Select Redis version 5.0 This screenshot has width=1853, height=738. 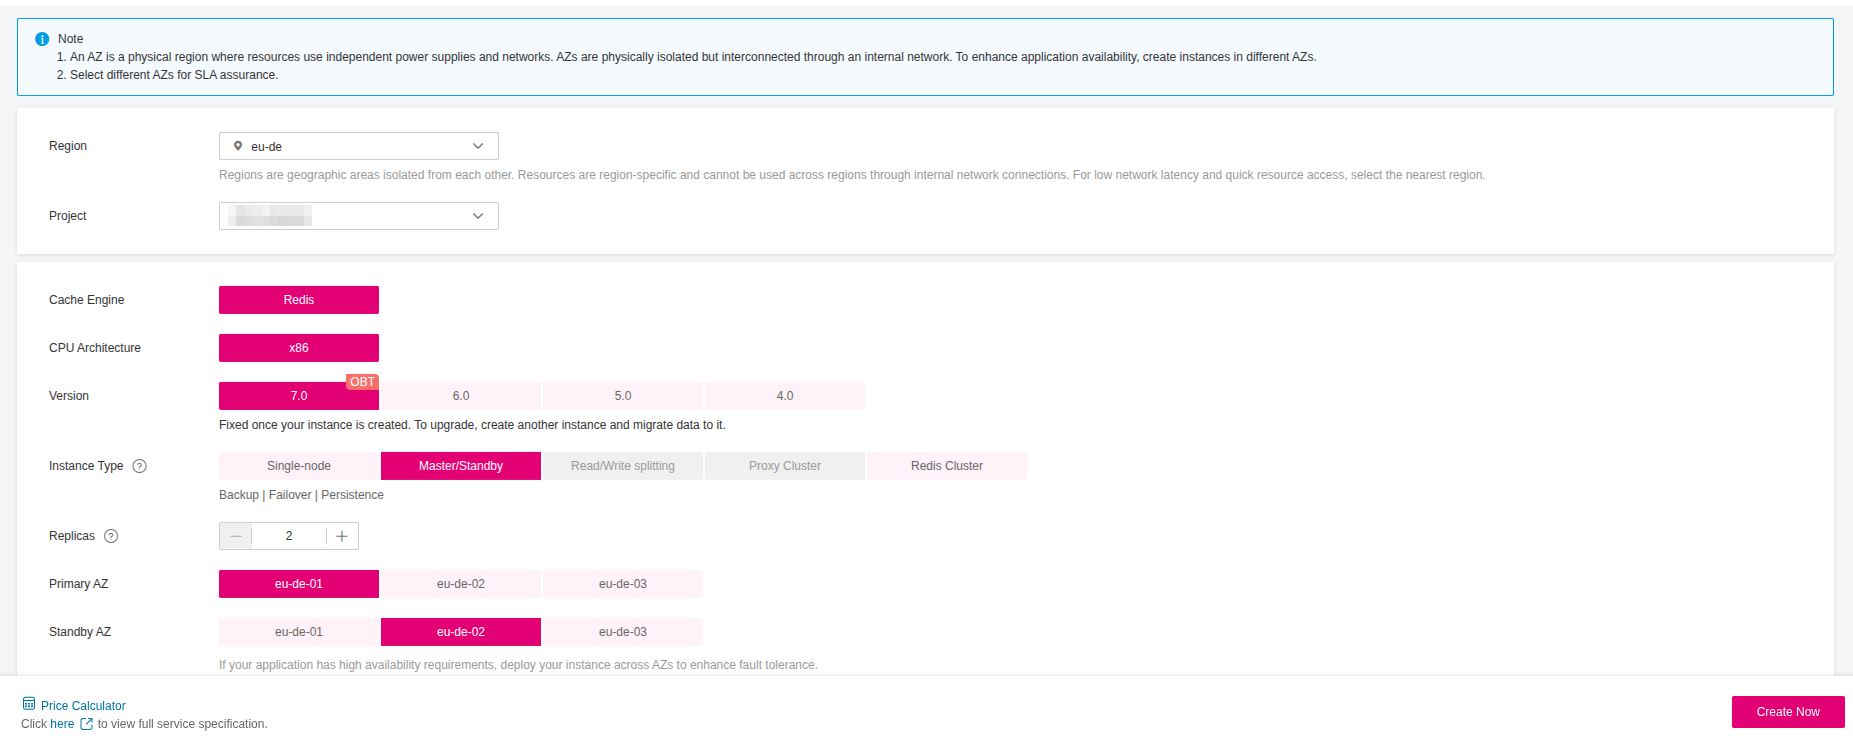click(623, 396)
